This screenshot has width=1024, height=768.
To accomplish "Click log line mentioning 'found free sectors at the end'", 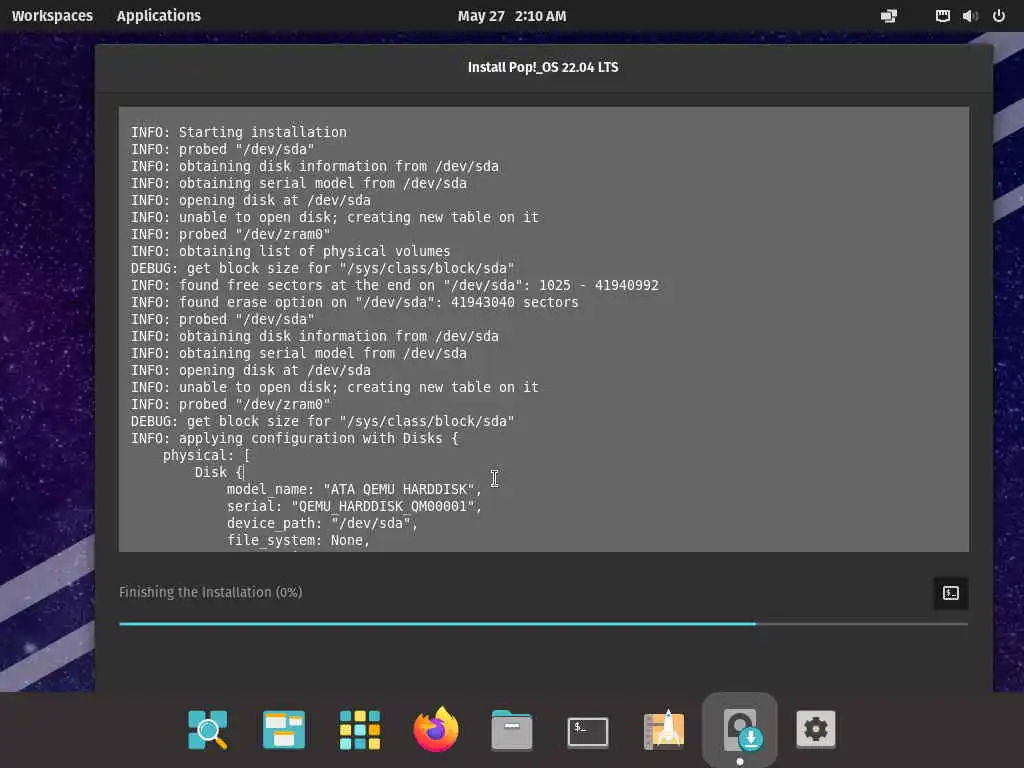I will click(x=394, y=285).
